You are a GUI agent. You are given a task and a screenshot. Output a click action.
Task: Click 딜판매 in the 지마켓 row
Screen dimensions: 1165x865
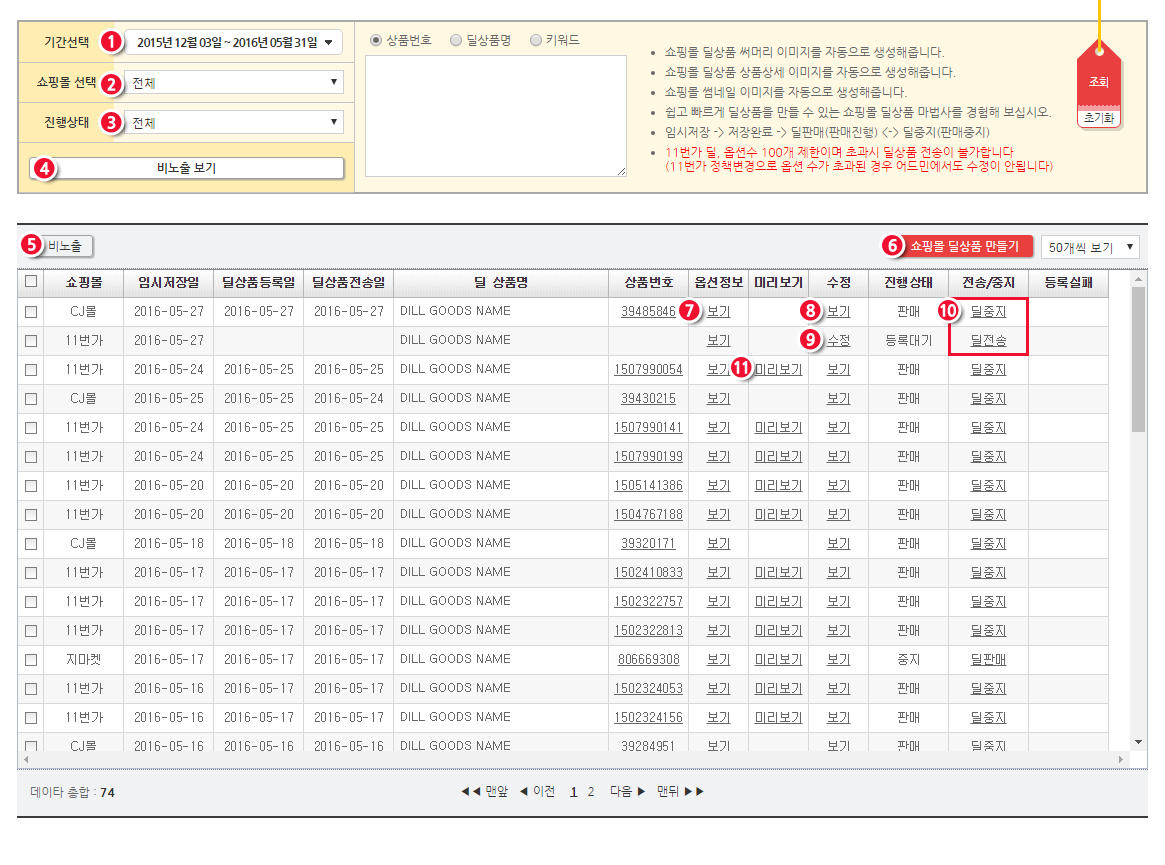pos(988,659)
